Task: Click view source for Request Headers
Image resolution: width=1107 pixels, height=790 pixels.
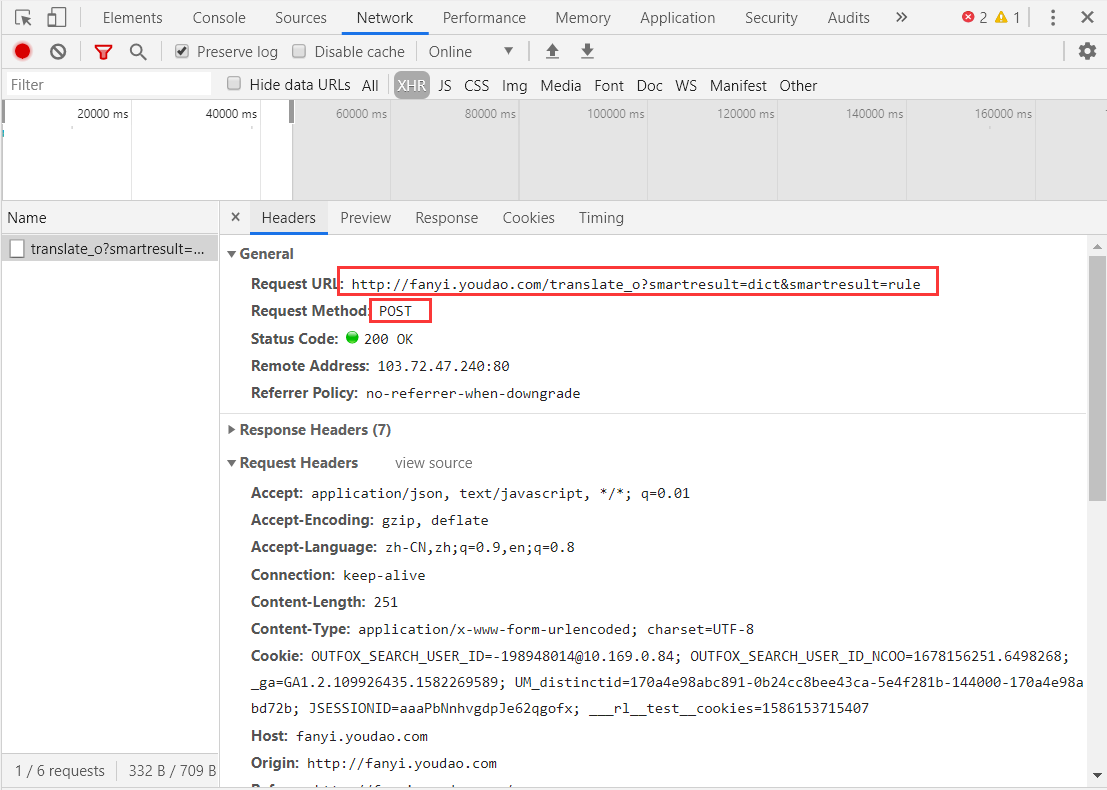Action: tap(433, 463)
